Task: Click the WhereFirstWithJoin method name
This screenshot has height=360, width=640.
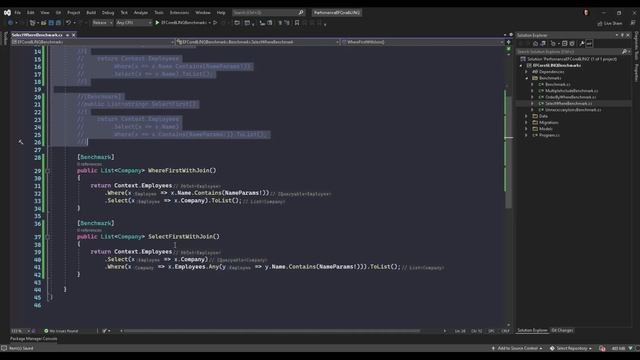Action: [x=180, y=170]
